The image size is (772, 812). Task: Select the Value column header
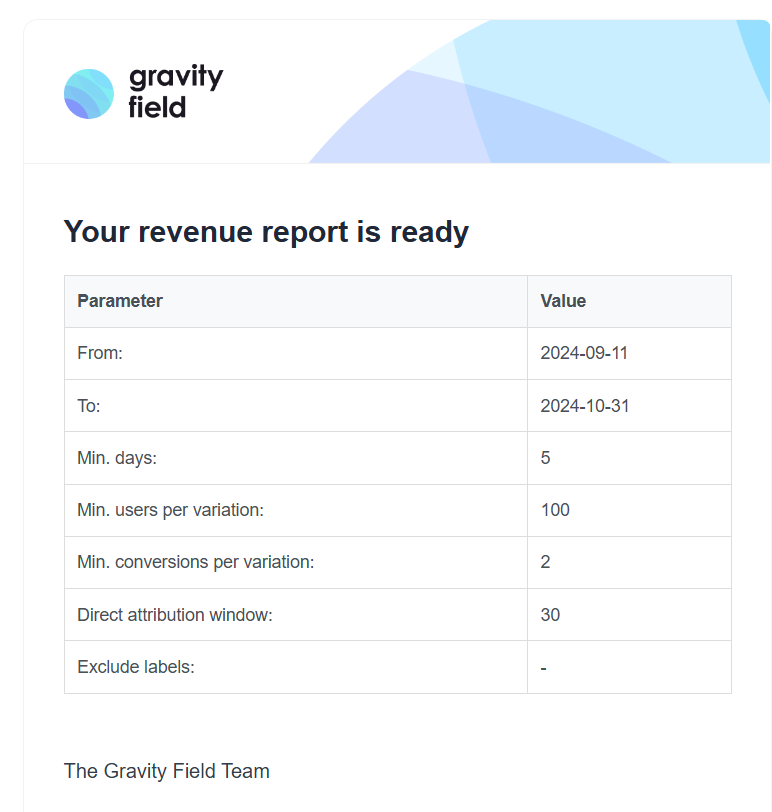coord(563,301)
